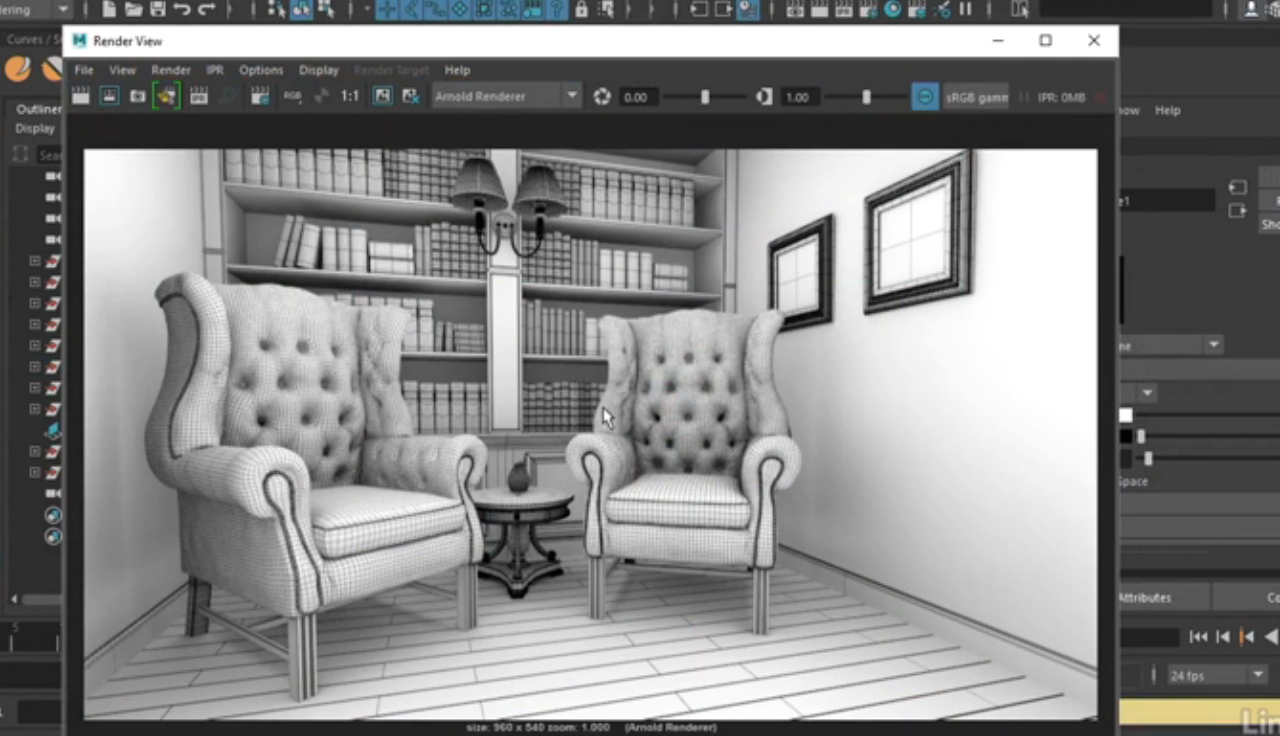Click Open Scene folder icon in Maya toolbar
The width and height of the screenshot is (1280, 736).
132,10
